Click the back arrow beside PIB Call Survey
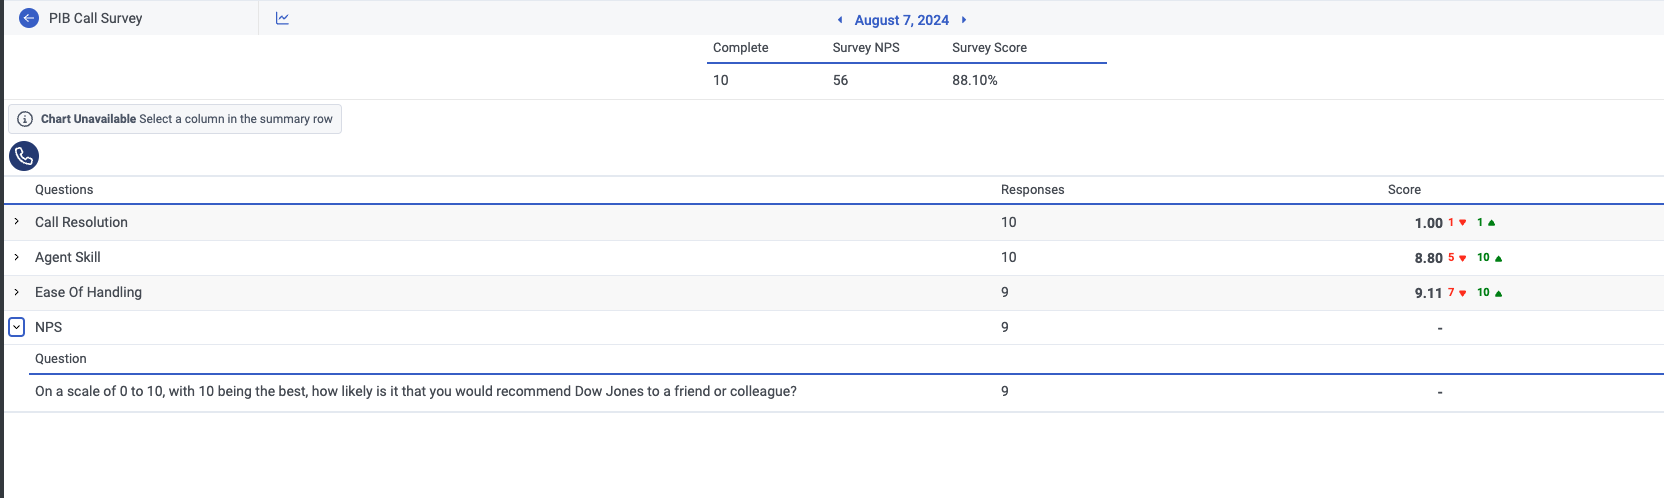The image size is (1664, 498). coord(29,18)
